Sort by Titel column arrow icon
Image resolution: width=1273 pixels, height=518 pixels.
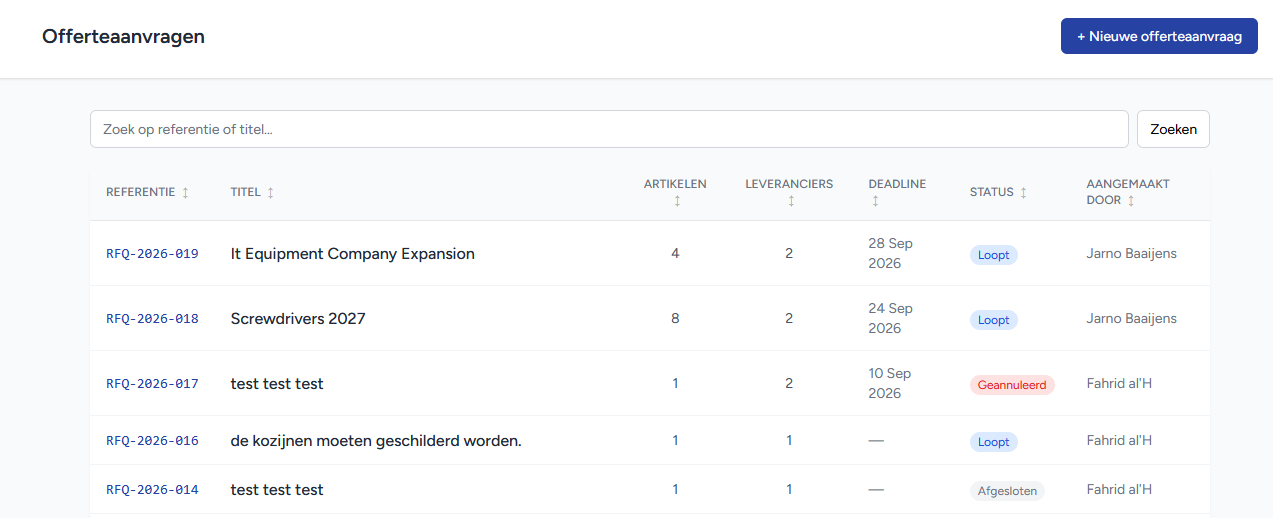(270, 192)
